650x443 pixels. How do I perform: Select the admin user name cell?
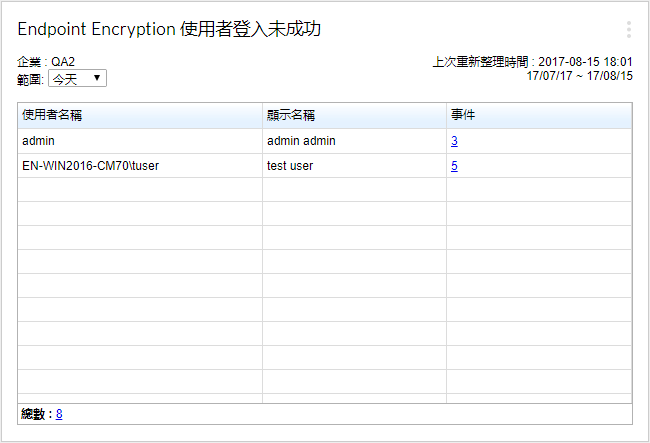click(38, 142)
